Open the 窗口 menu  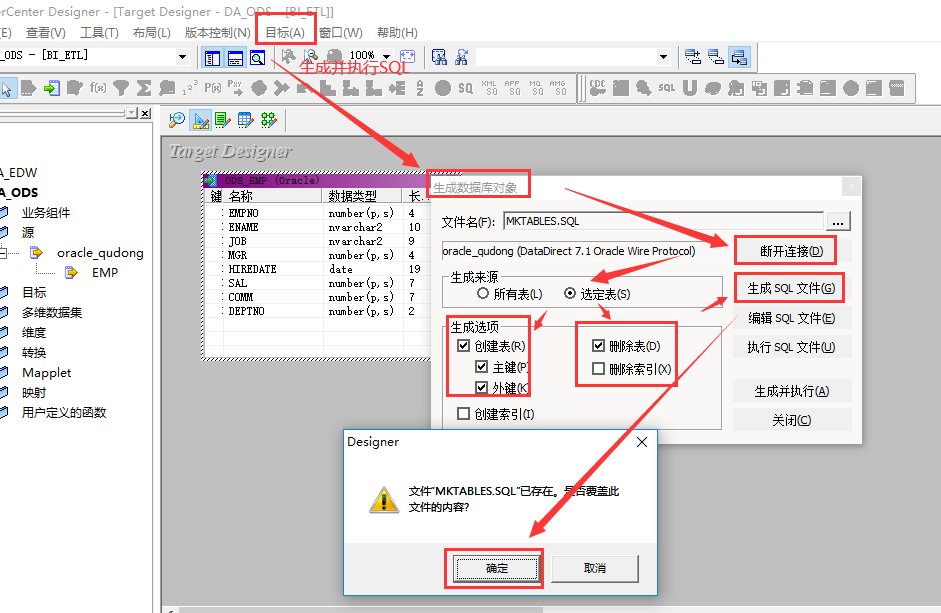point(340,31)
